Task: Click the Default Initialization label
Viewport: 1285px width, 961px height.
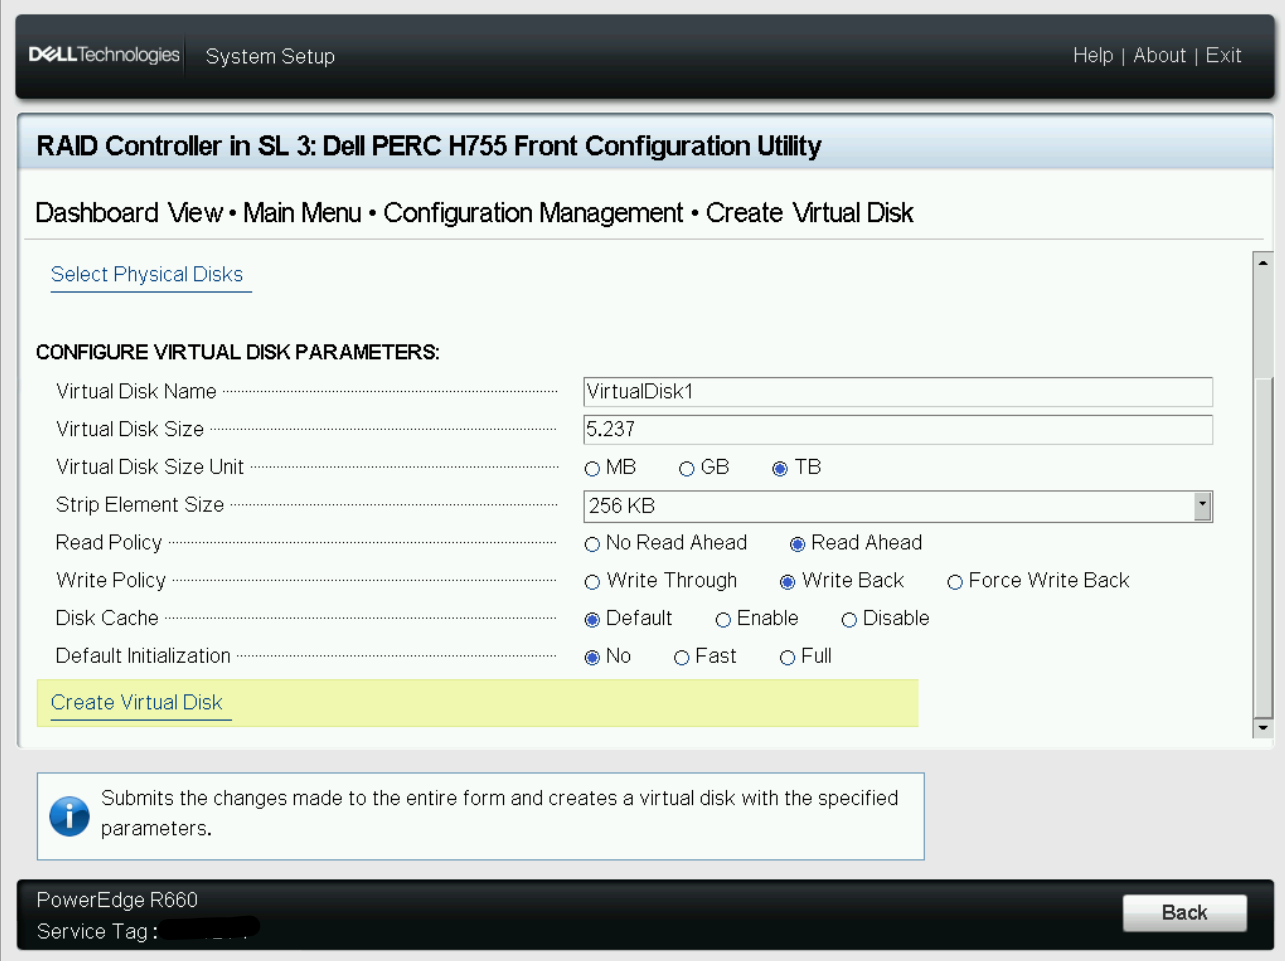Action: [x=143, y=656]
